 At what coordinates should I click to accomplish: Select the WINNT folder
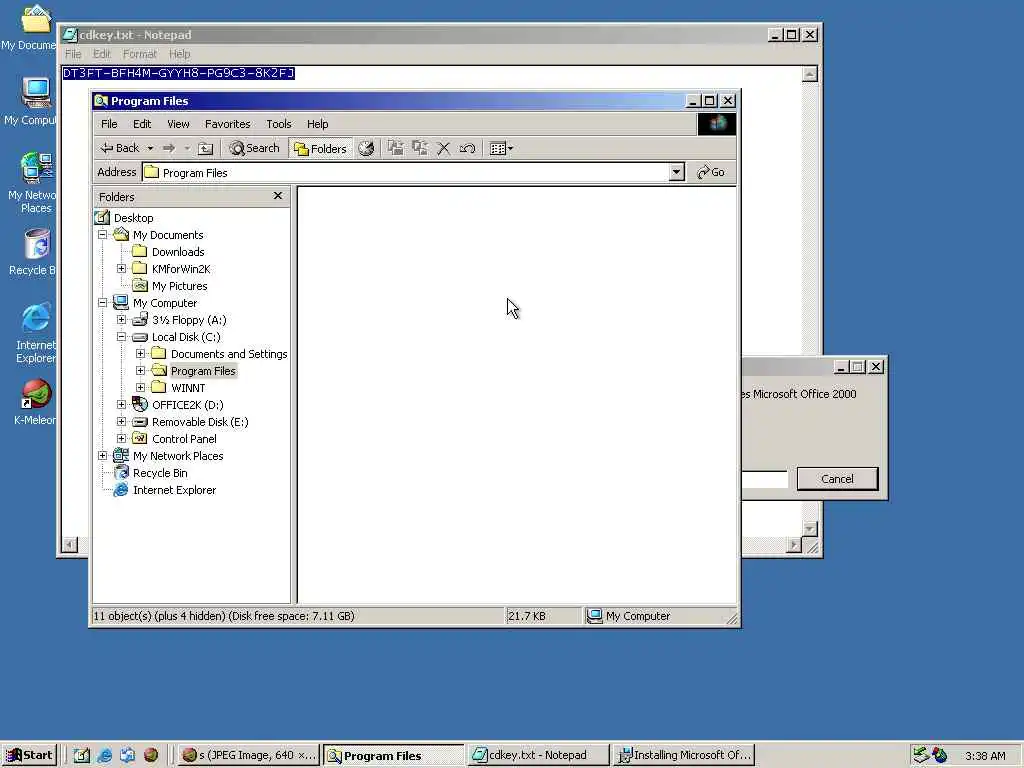coord(187,388)
